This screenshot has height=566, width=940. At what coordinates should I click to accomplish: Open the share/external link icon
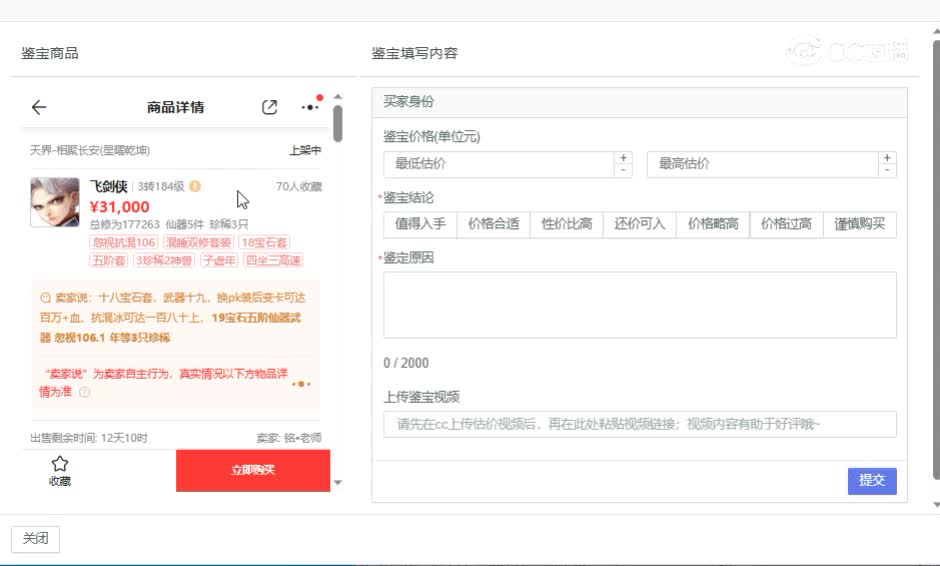269,107
